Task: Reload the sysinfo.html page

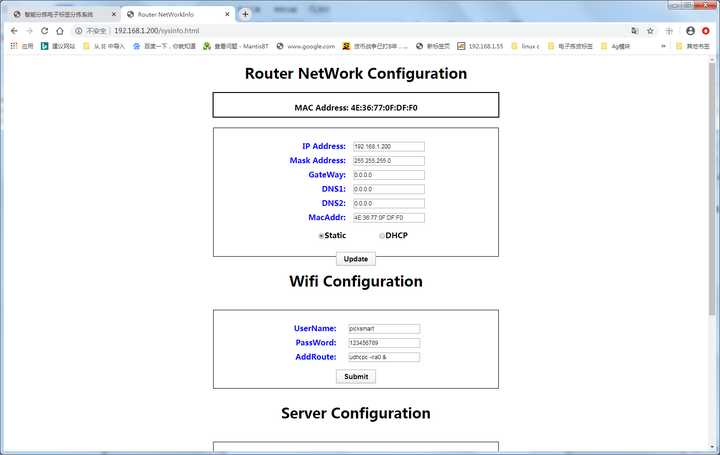Action: (45, 31)
